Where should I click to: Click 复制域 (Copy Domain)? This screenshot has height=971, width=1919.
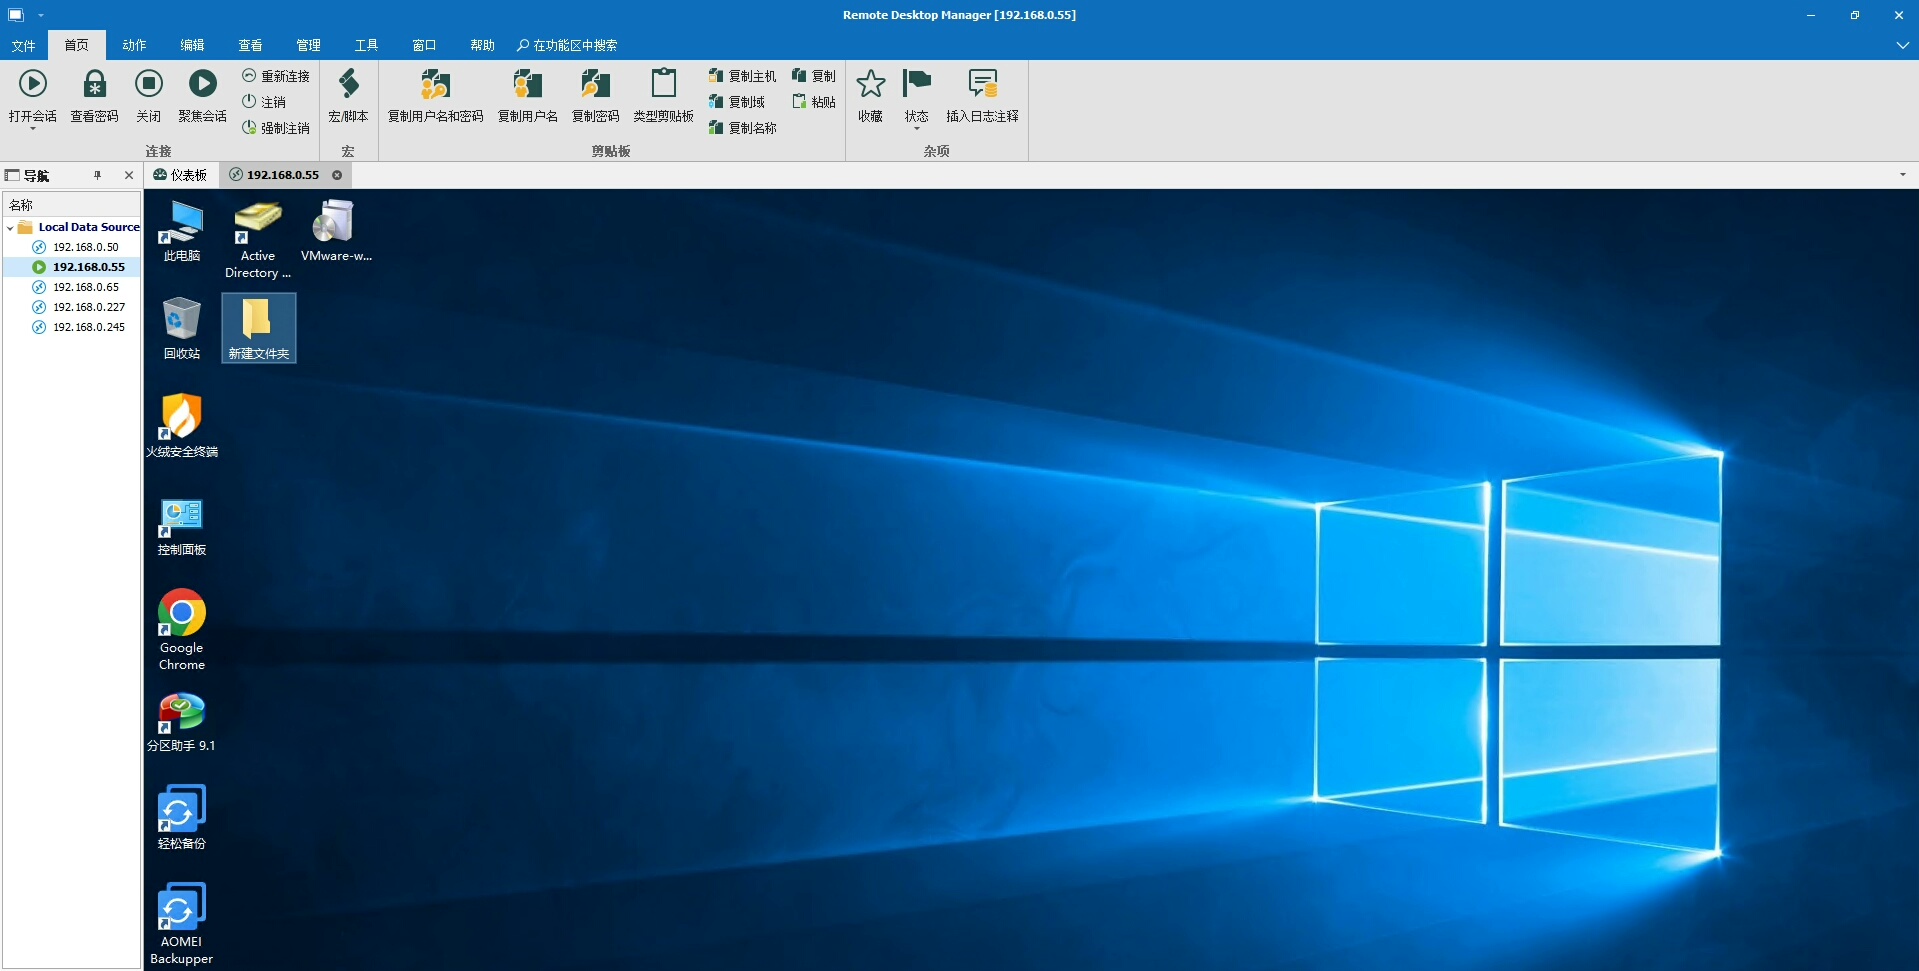coord(737,102)
